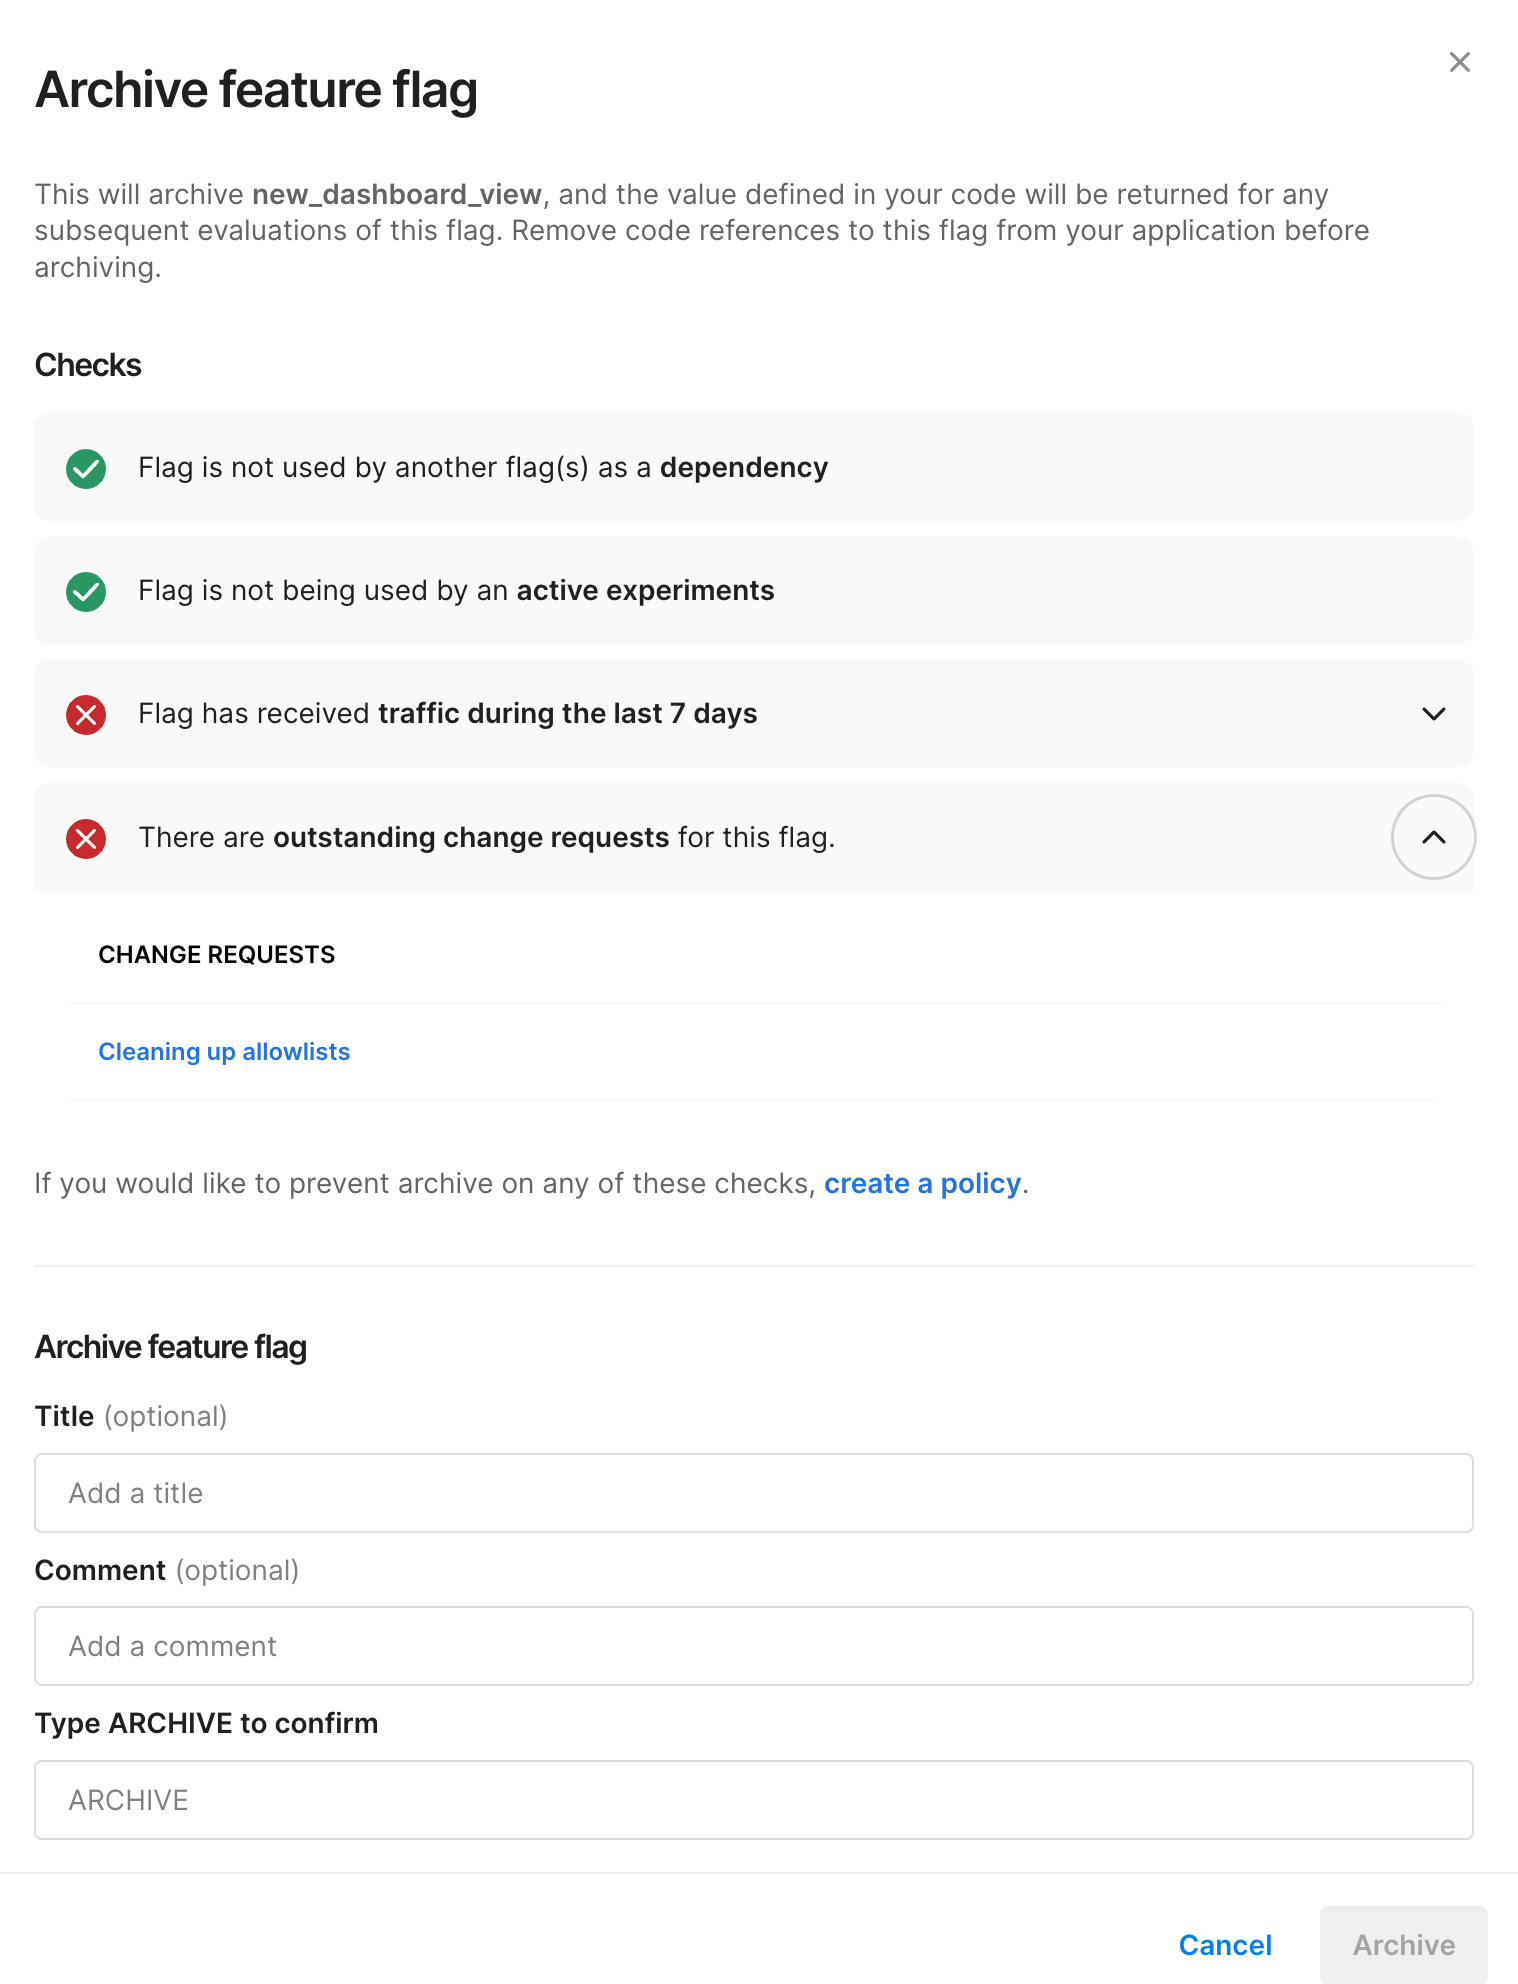Click the Checks heading
Screen dimensions: 1518x1984
click(x=87, y=365)
